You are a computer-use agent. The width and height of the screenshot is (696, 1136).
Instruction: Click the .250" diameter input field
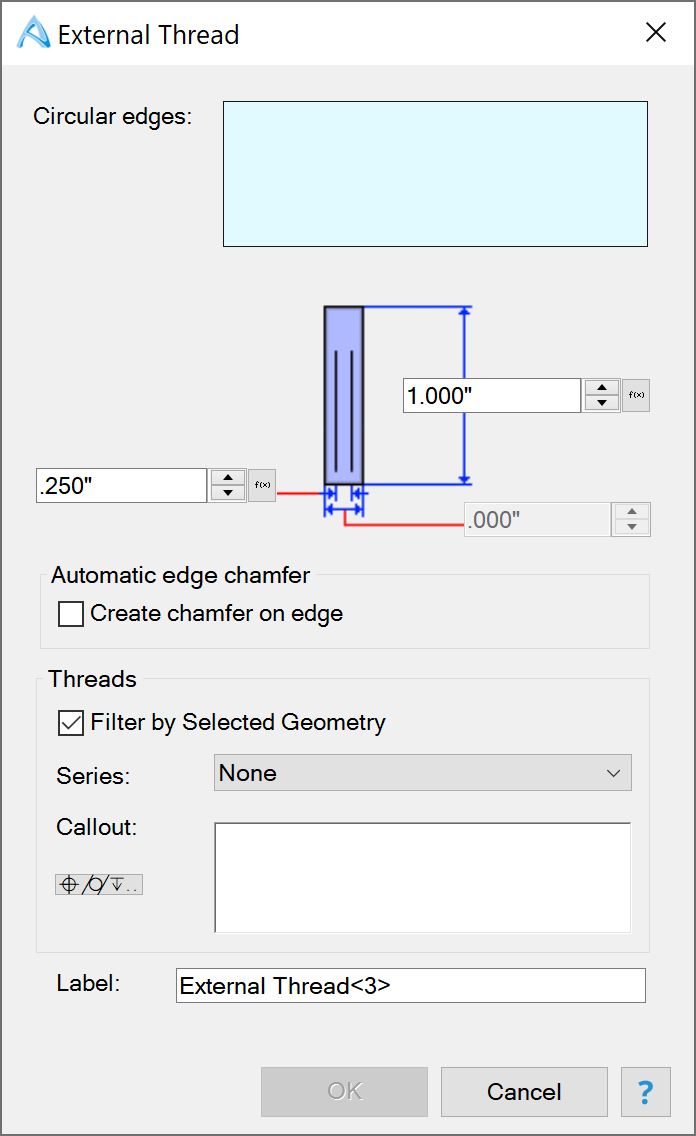coord(122,485)
